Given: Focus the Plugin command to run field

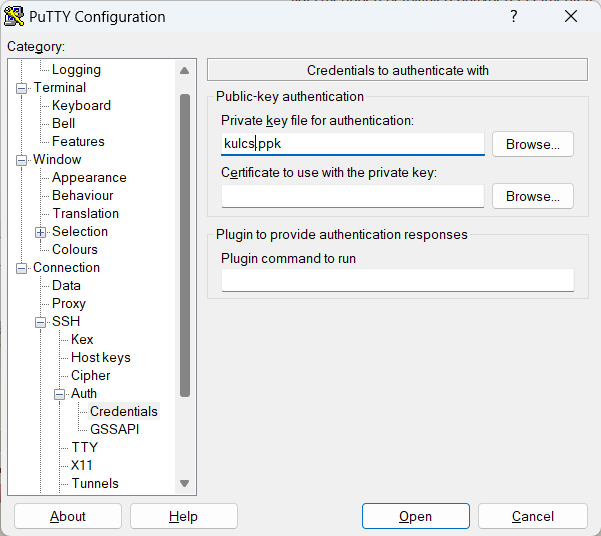Looking at the screenshot, I should [397, 280].
